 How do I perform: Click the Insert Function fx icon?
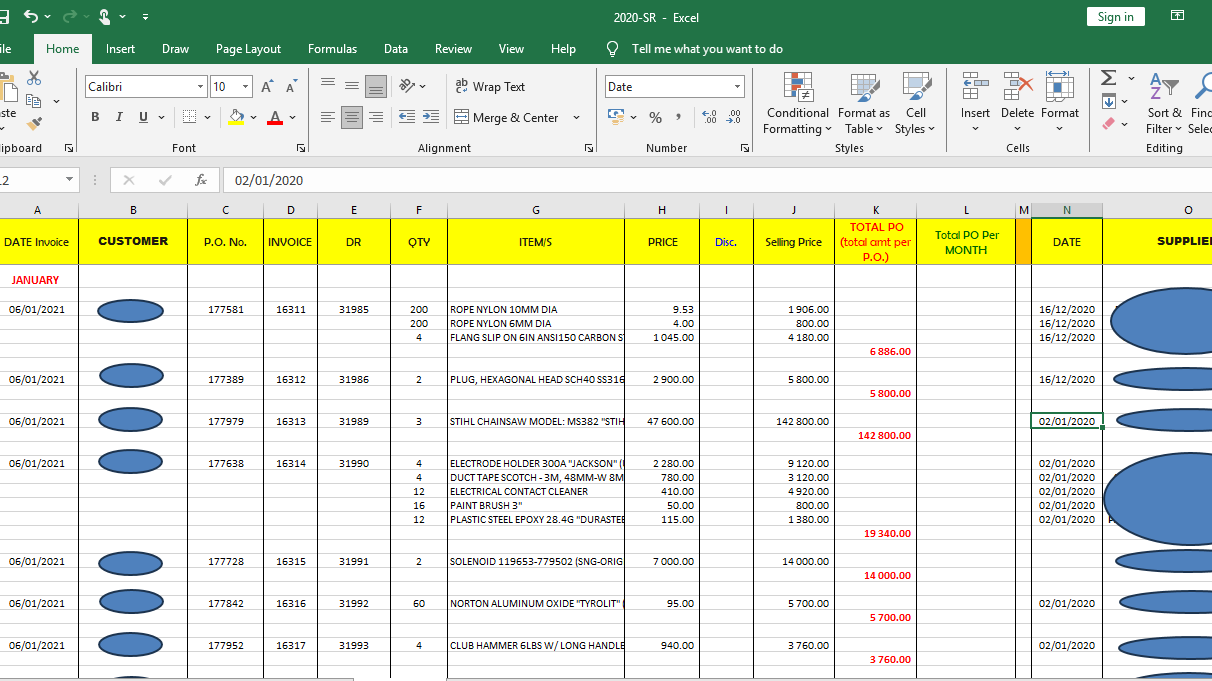pos(201,180)
